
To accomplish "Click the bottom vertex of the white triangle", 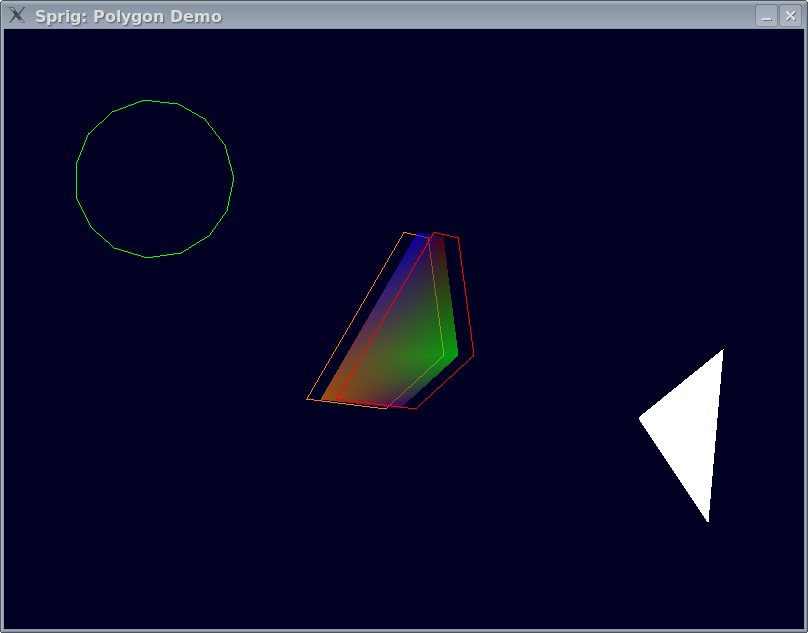I will (x=708, y=520).
